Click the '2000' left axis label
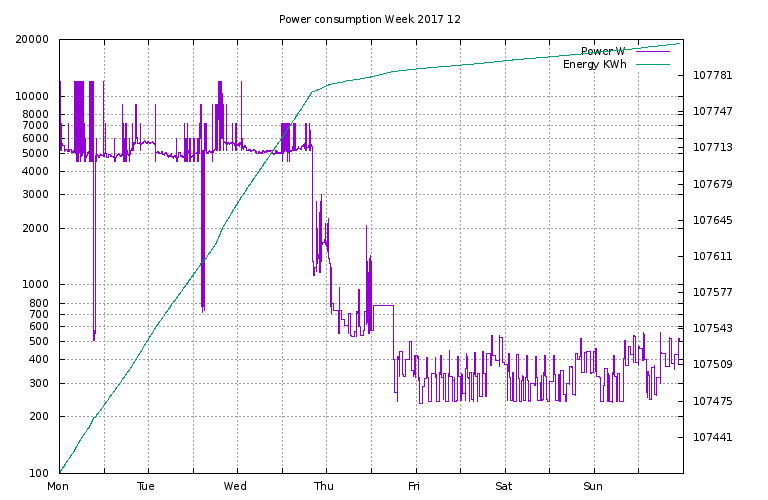768x500 pixels. 35,228
